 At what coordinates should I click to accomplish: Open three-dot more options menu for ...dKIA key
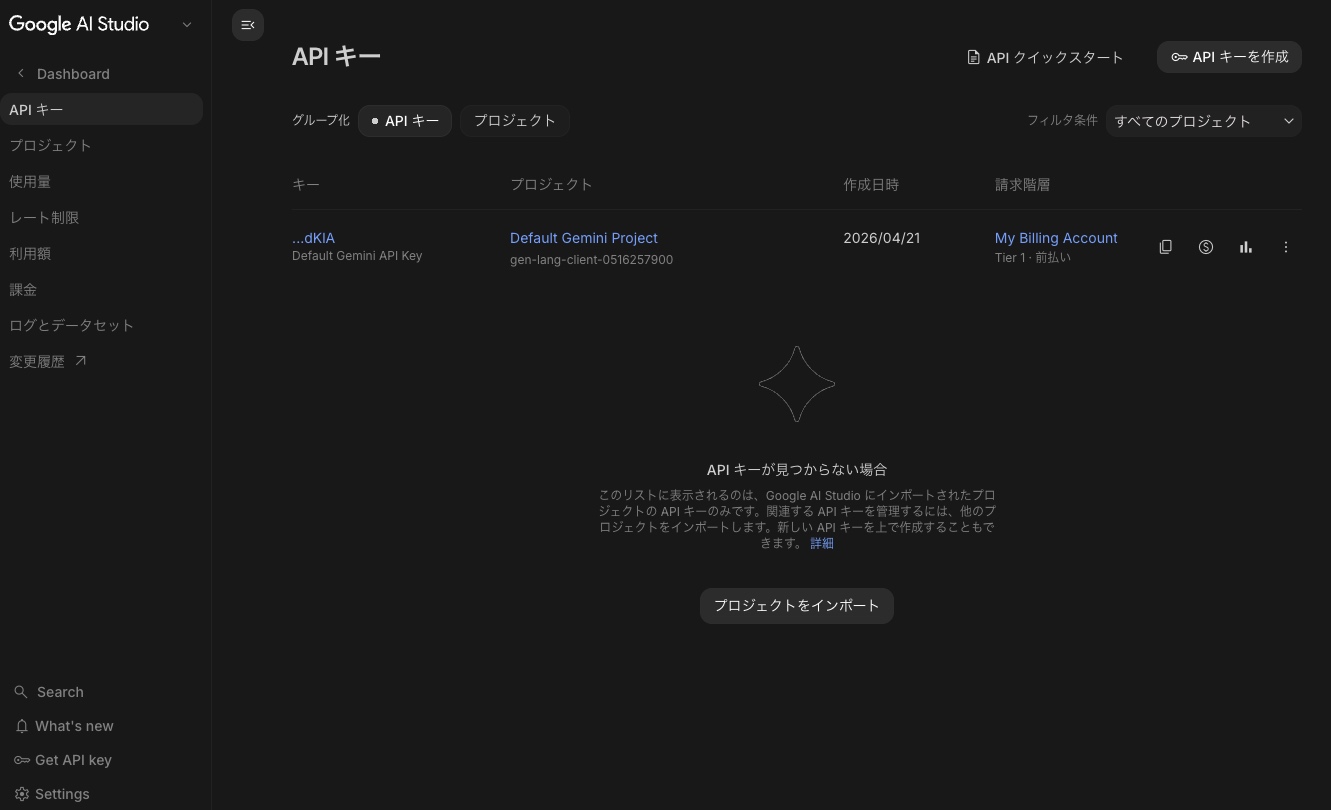tap(1286, 247)
